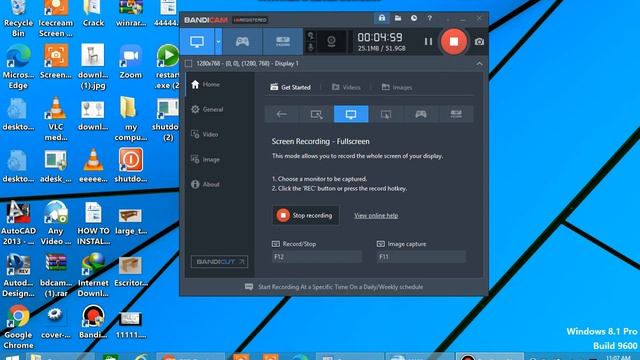Select the cover gear file icon
The height and width of the screenshot is (360, 640).
(56, 322)
